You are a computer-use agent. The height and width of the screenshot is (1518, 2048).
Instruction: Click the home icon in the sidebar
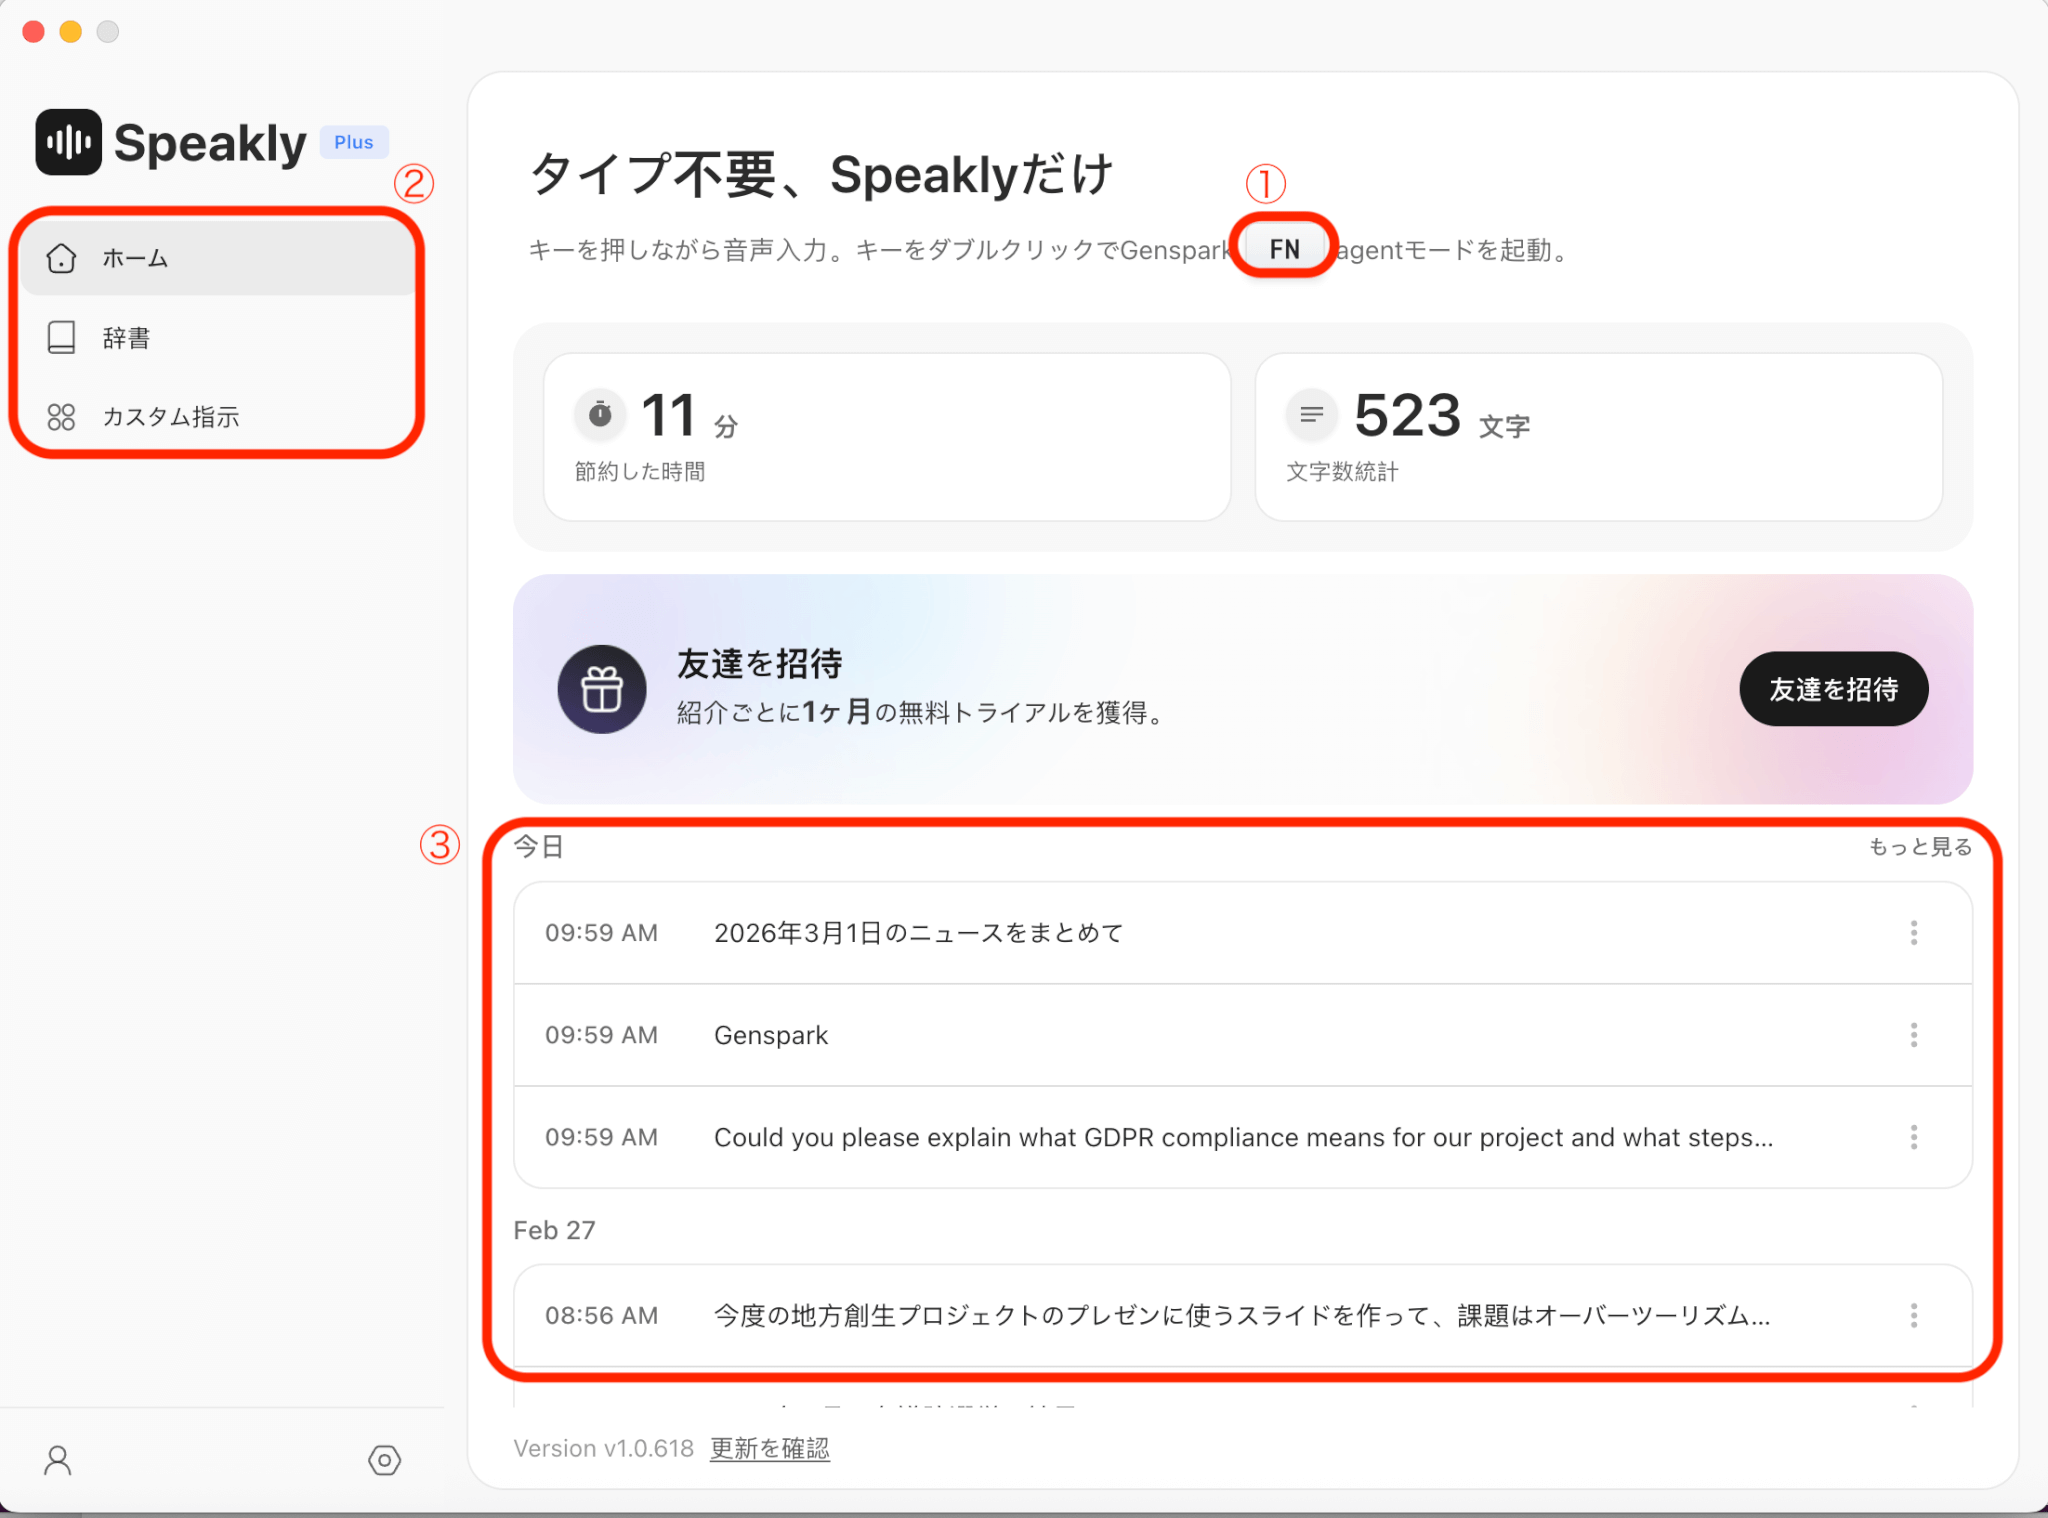pos(61,258)
